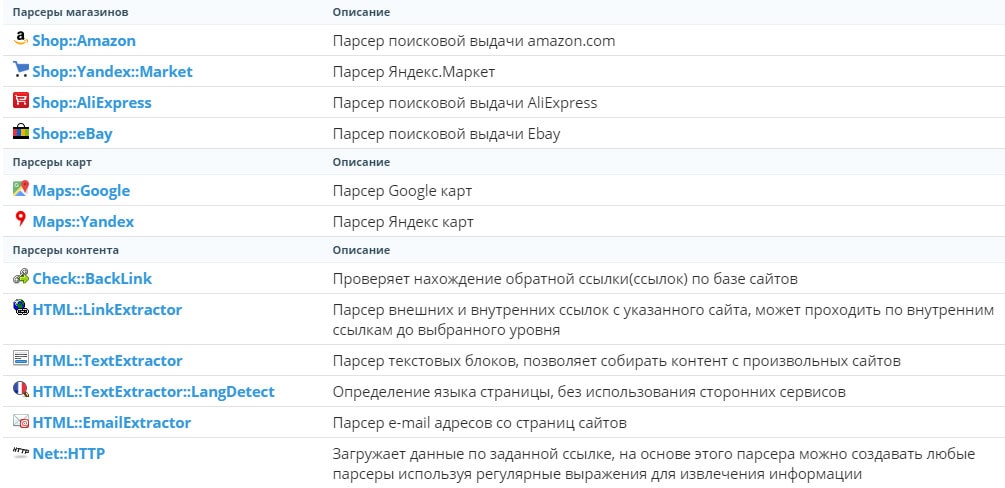Viewport: 1005px width, 488px height.
Task: Select the Парсеры контента section header
Action: click(x=65, y=250)
